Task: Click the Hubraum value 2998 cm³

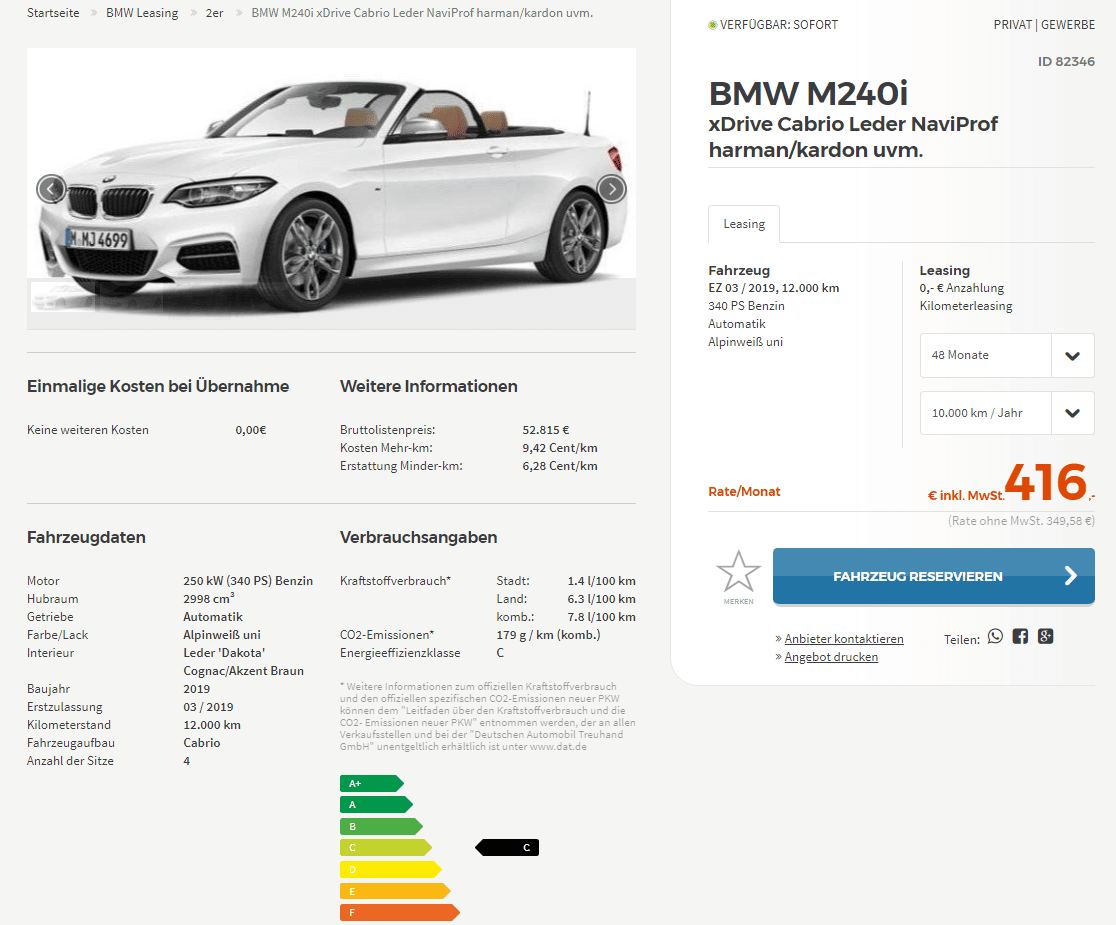Action: coord(209,598)
